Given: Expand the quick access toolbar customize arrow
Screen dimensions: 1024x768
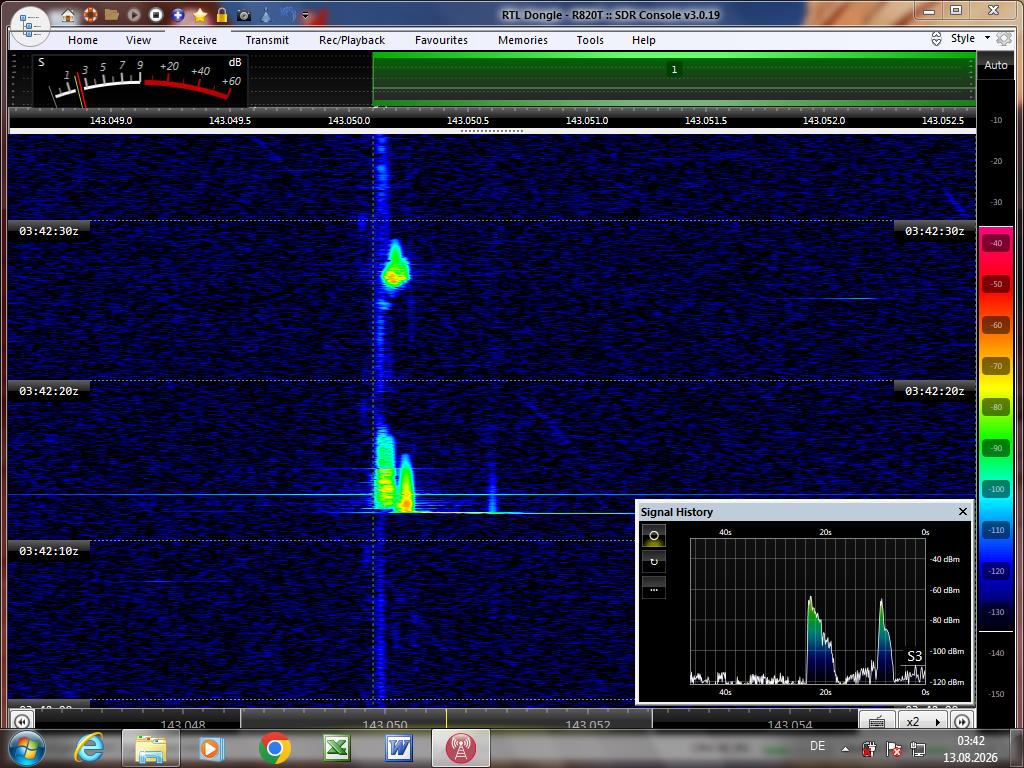Looking at the screenshot, I should [305, 15].
